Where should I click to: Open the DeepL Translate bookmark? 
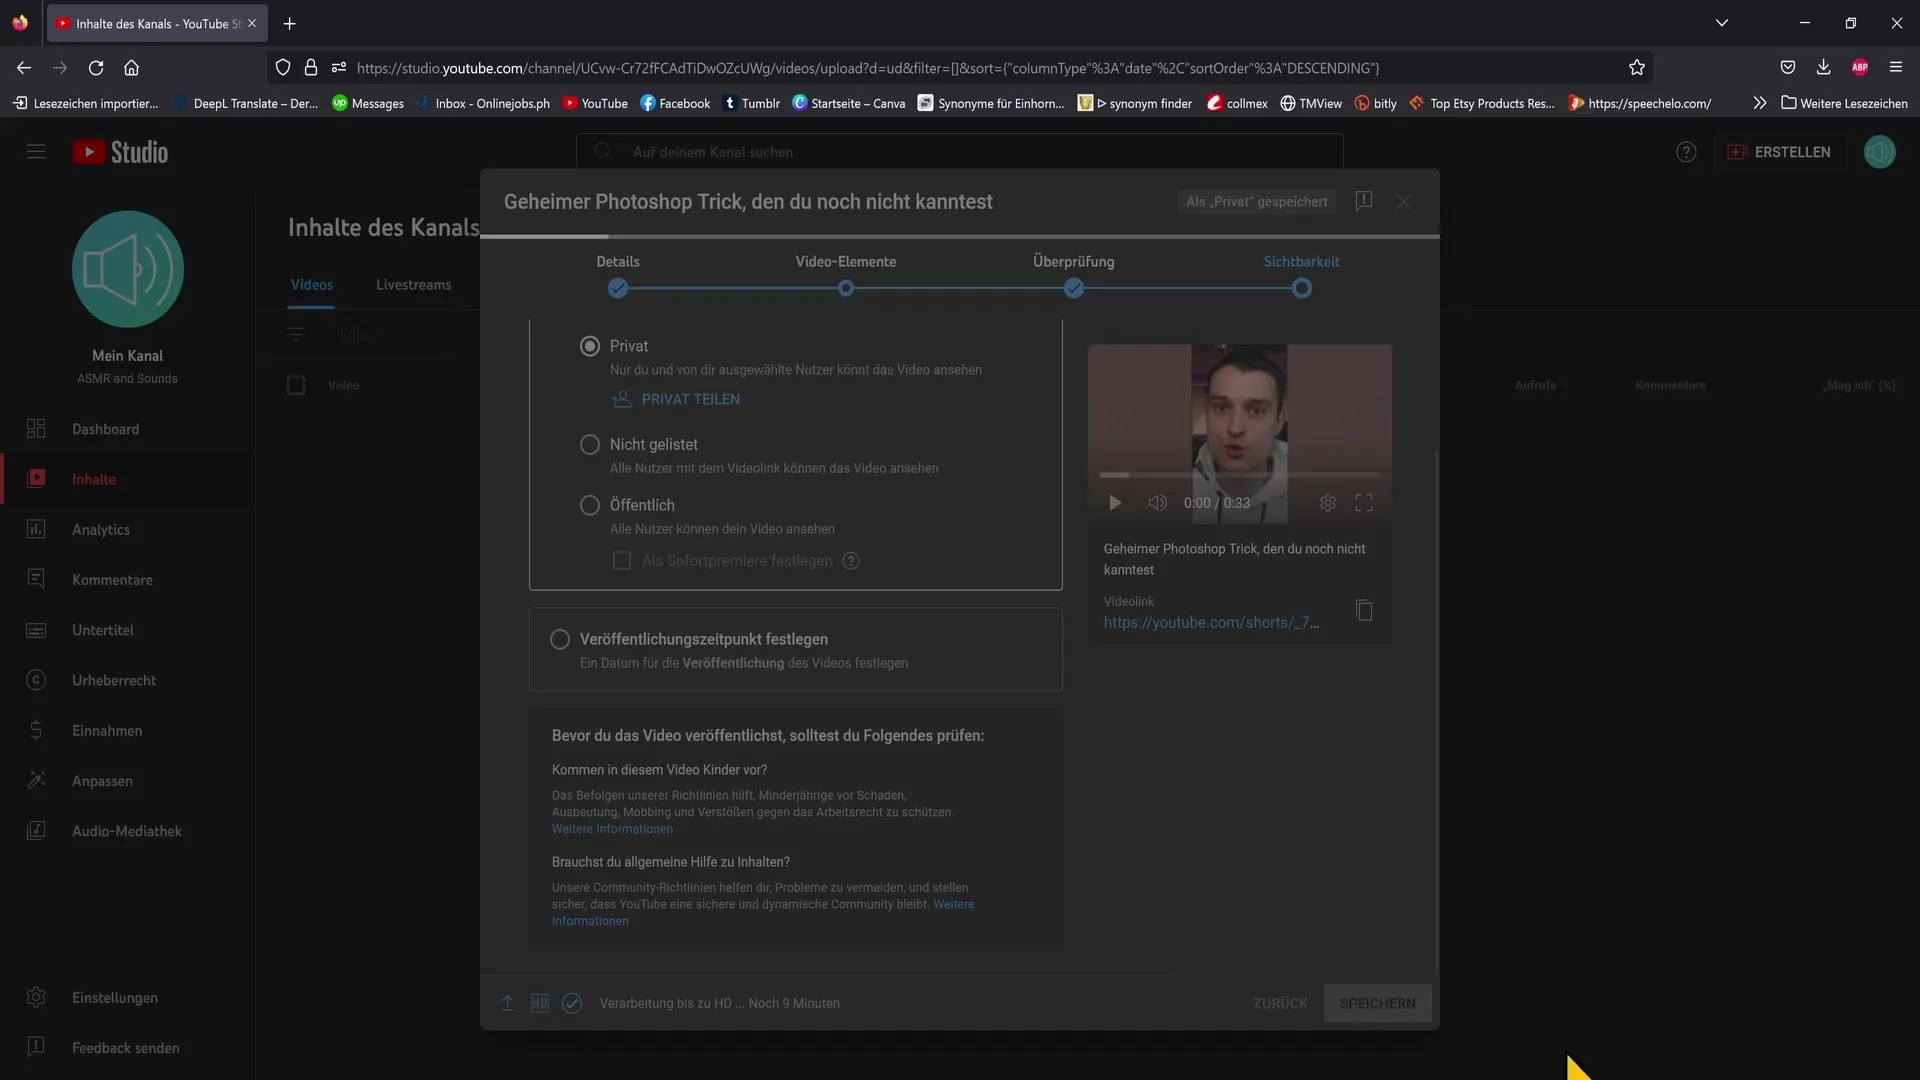246,103
